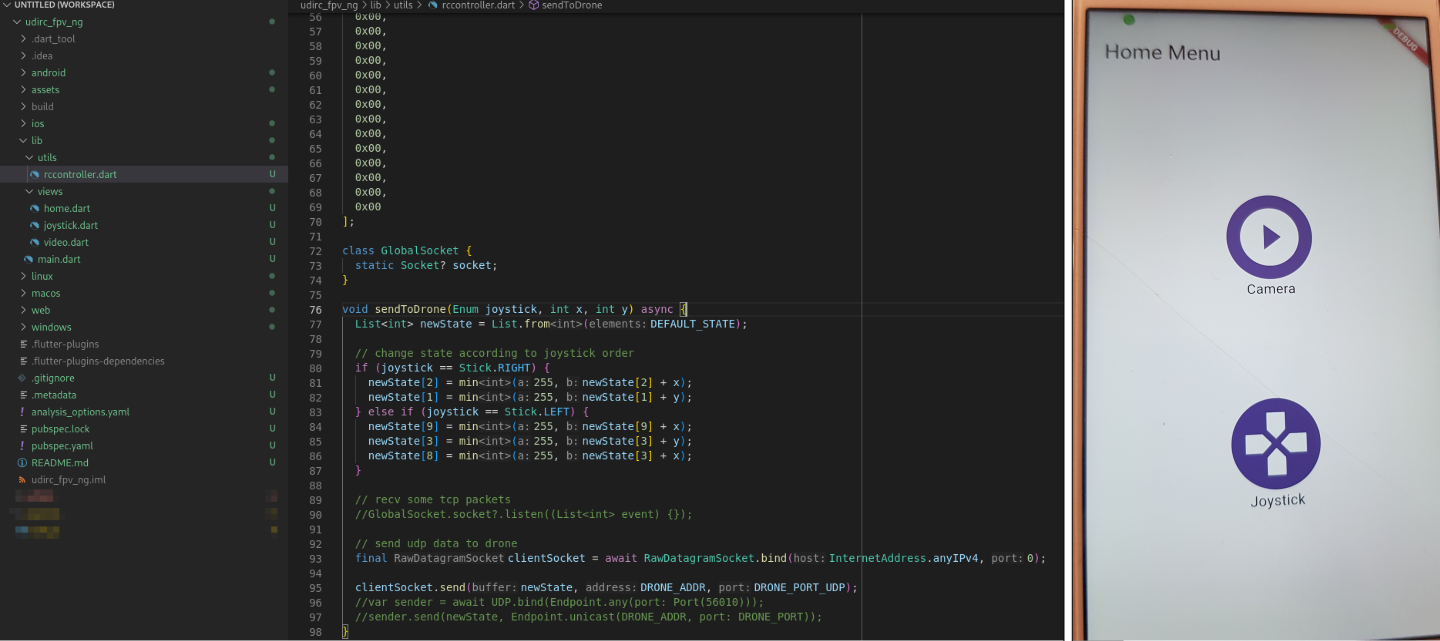Expand the android folder
The image size is (1440, 641).
[x=48, y=72]
